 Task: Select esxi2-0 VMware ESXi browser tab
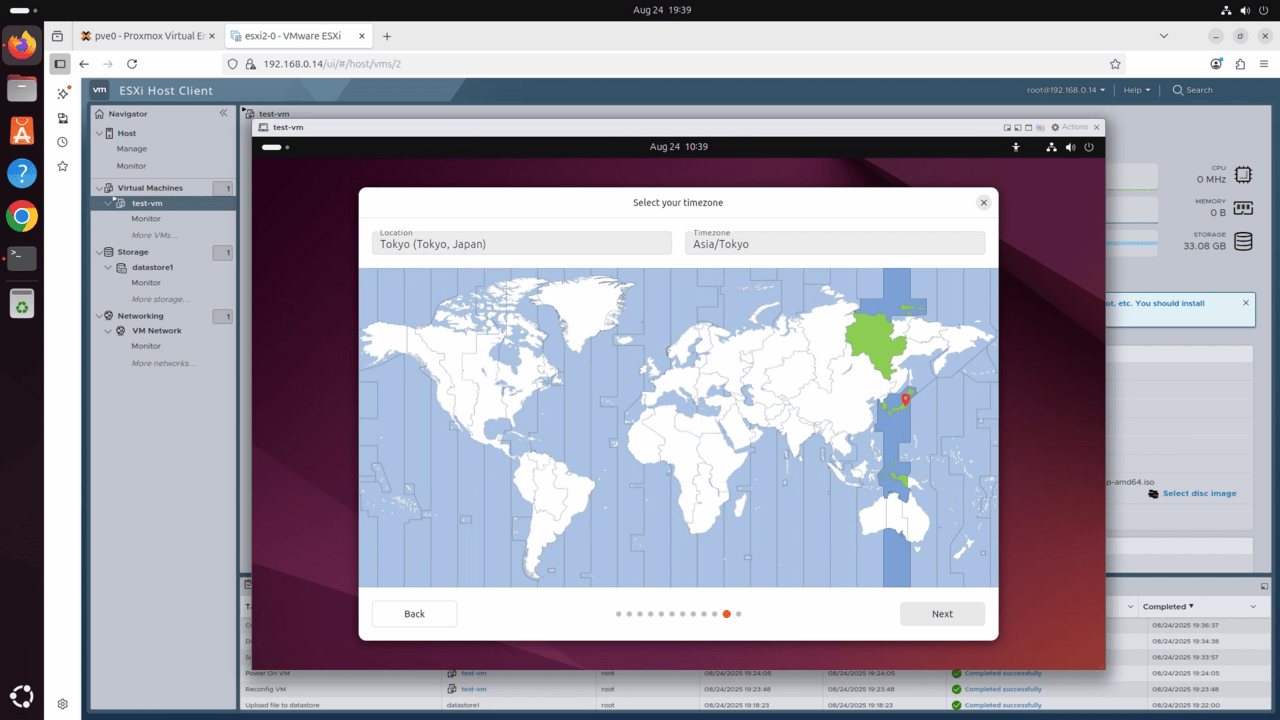(x=296, y=36)
